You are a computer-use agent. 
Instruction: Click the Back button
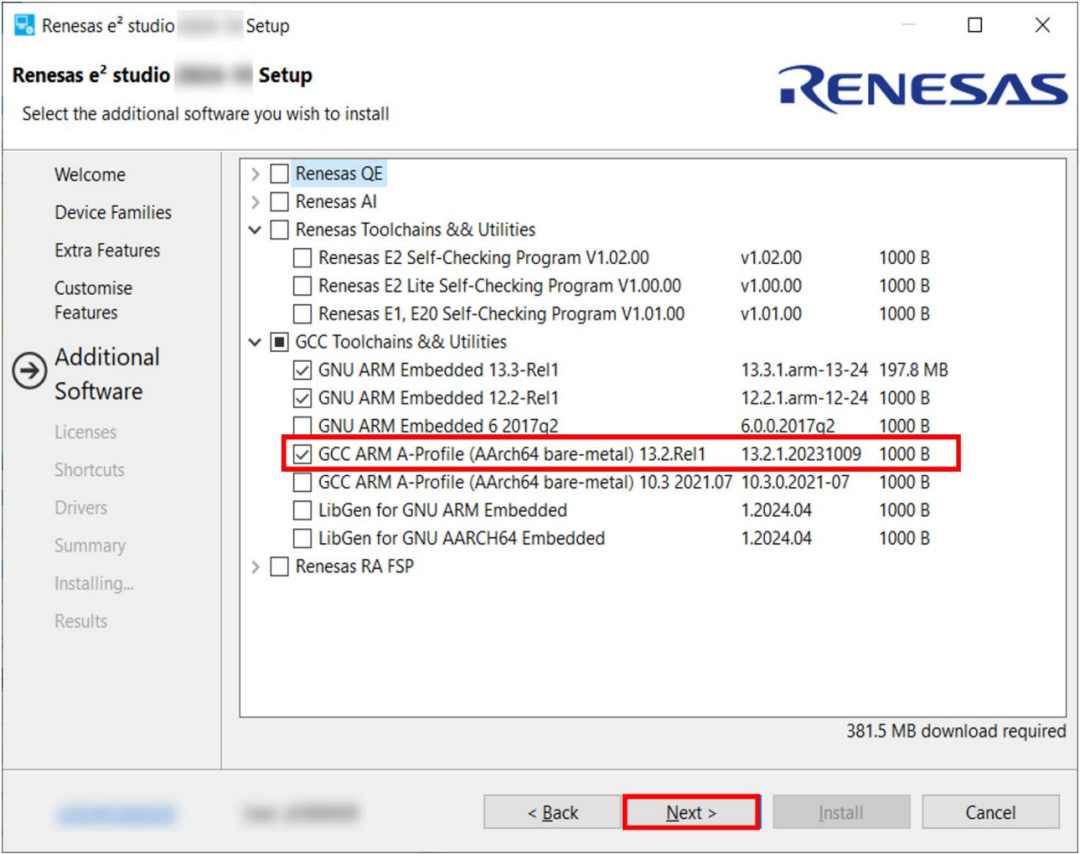553,812
